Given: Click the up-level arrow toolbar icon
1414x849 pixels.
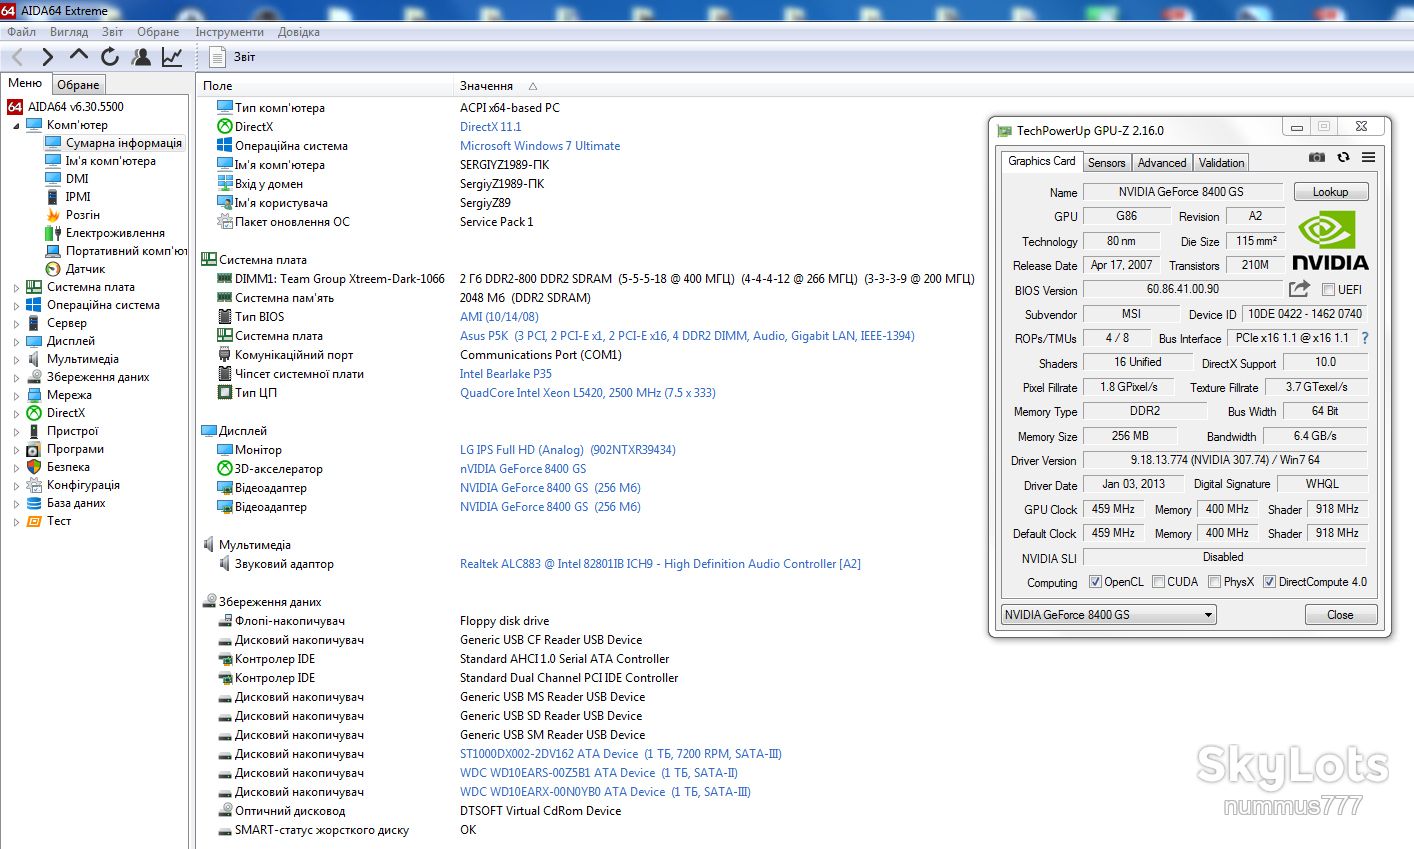Looking at the screenshot, I should [79, 56].
